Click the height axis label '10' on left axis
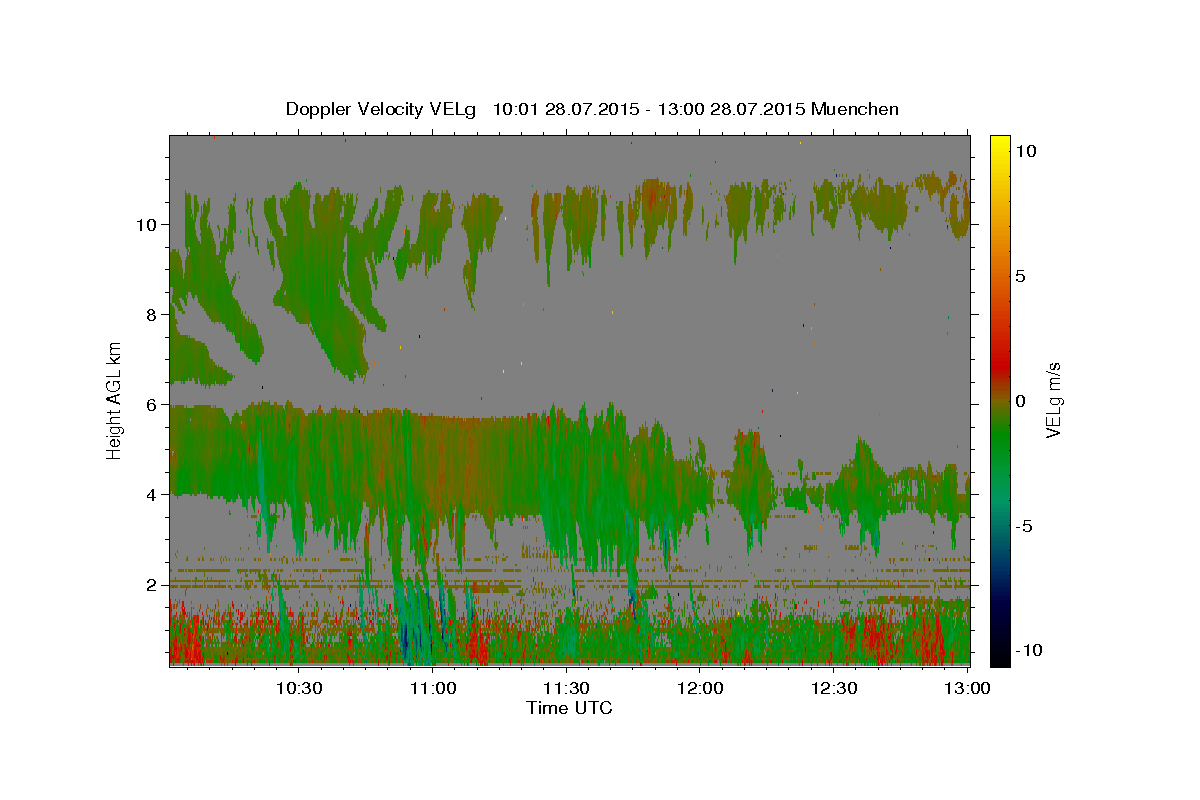 [x=148, y=225]
